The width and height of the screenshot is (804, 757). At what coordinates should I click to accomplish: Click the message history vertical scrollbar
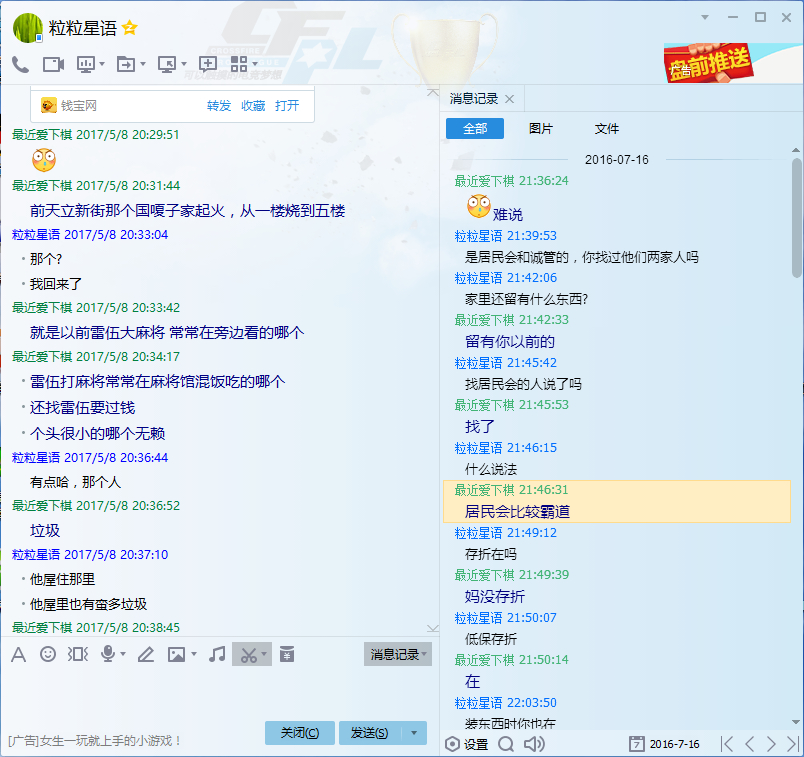[x=796, y=217]
